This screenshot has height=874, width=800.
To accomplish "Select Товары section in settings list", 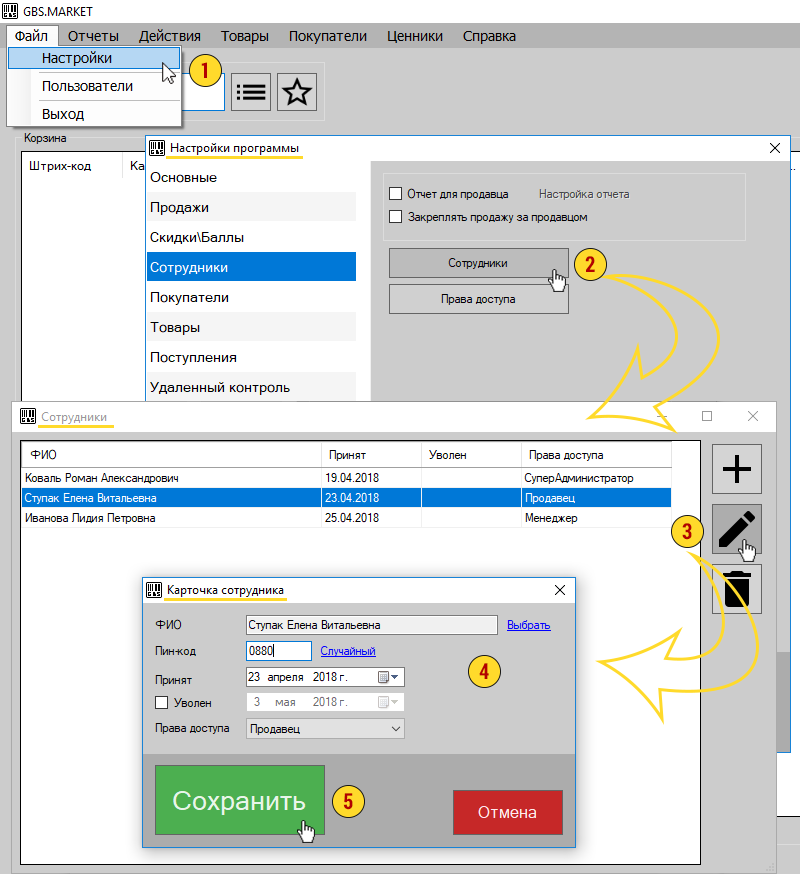I will click(251, 327).
